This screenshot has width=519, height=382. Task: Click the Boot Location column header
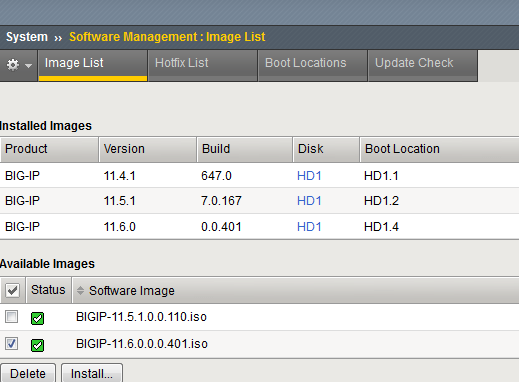click(439, 149)
